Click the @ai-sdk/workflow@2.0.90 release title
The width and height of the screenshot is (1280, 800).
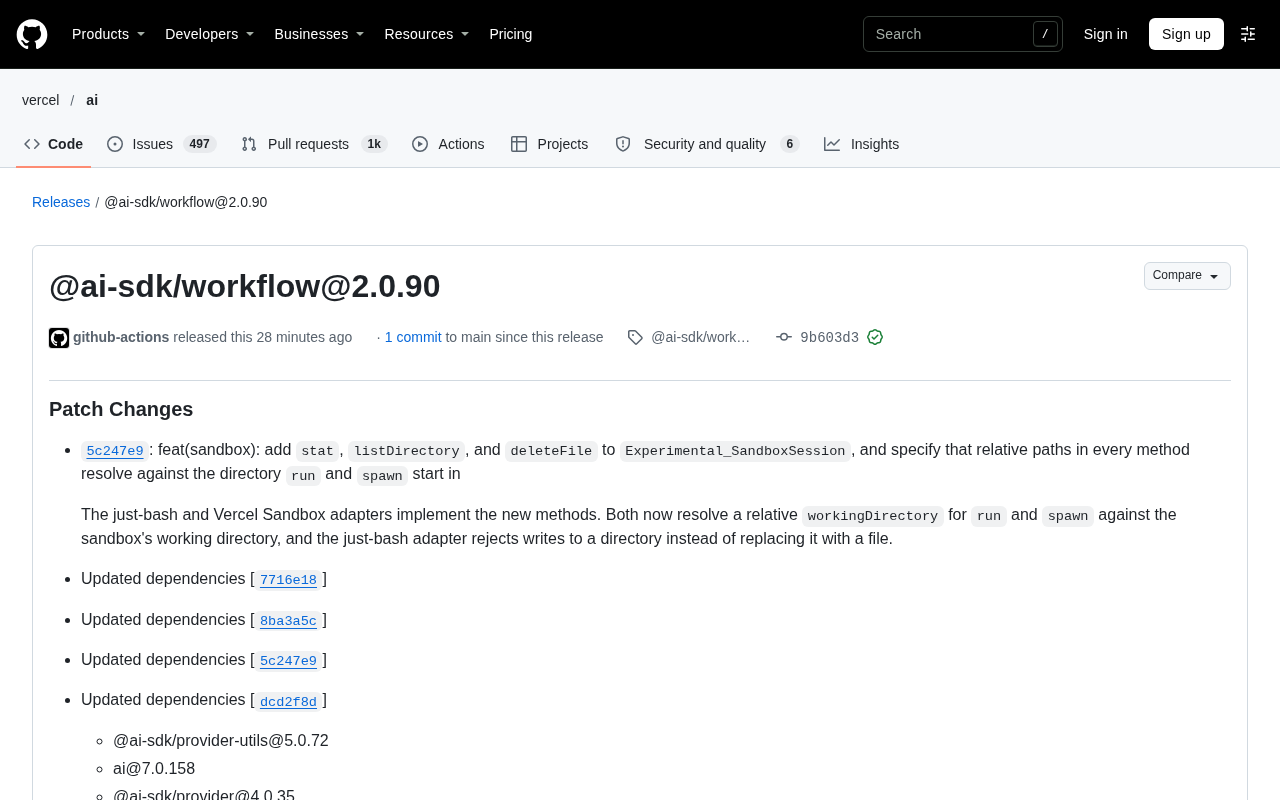tap(245, 286)
